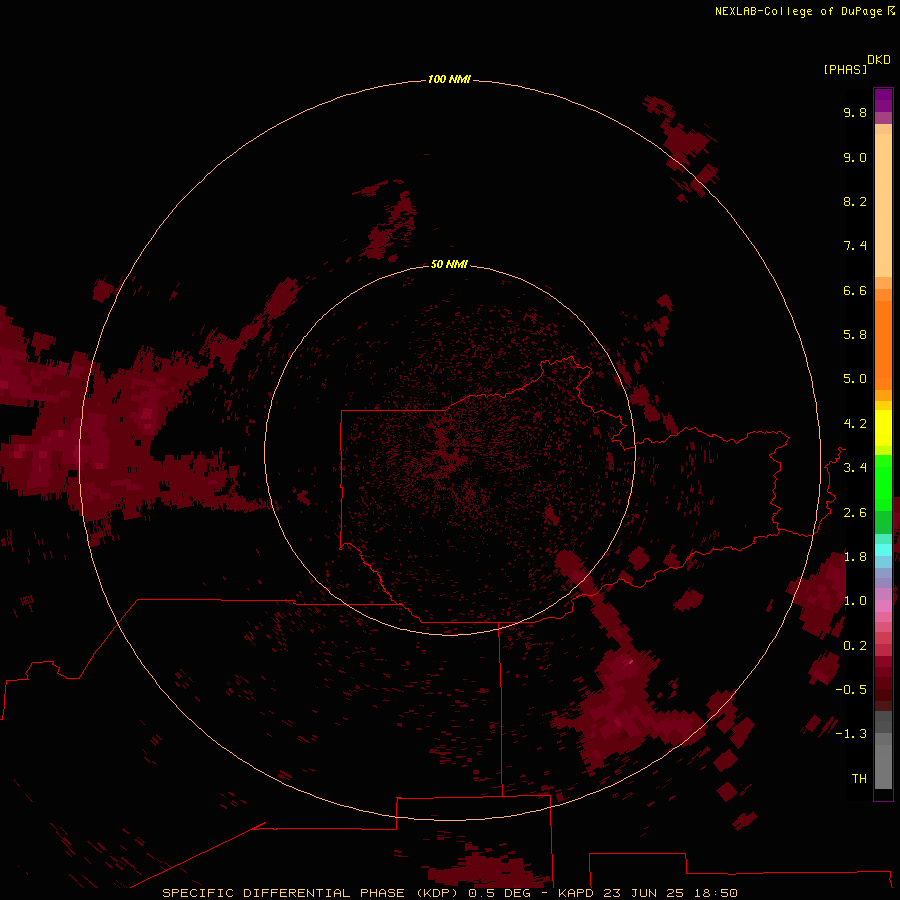Click the -1.3 scale value
The width and height of the screenshot is (900, 900).
851,734
